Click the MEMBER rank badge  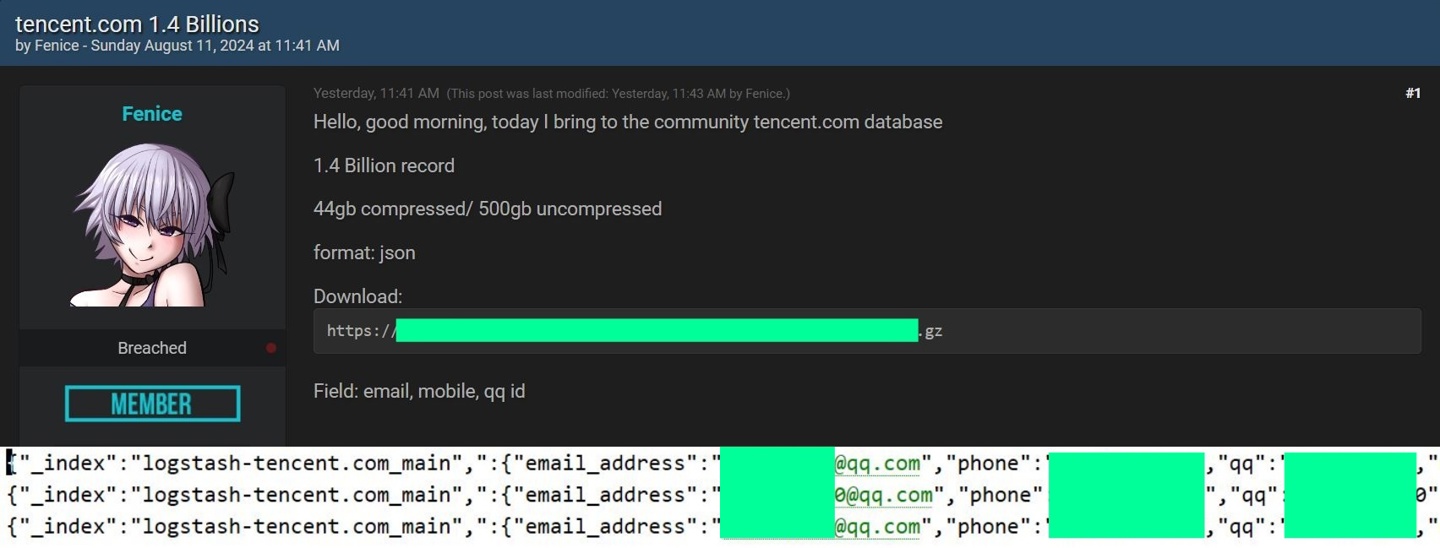(x=152, y=403)
